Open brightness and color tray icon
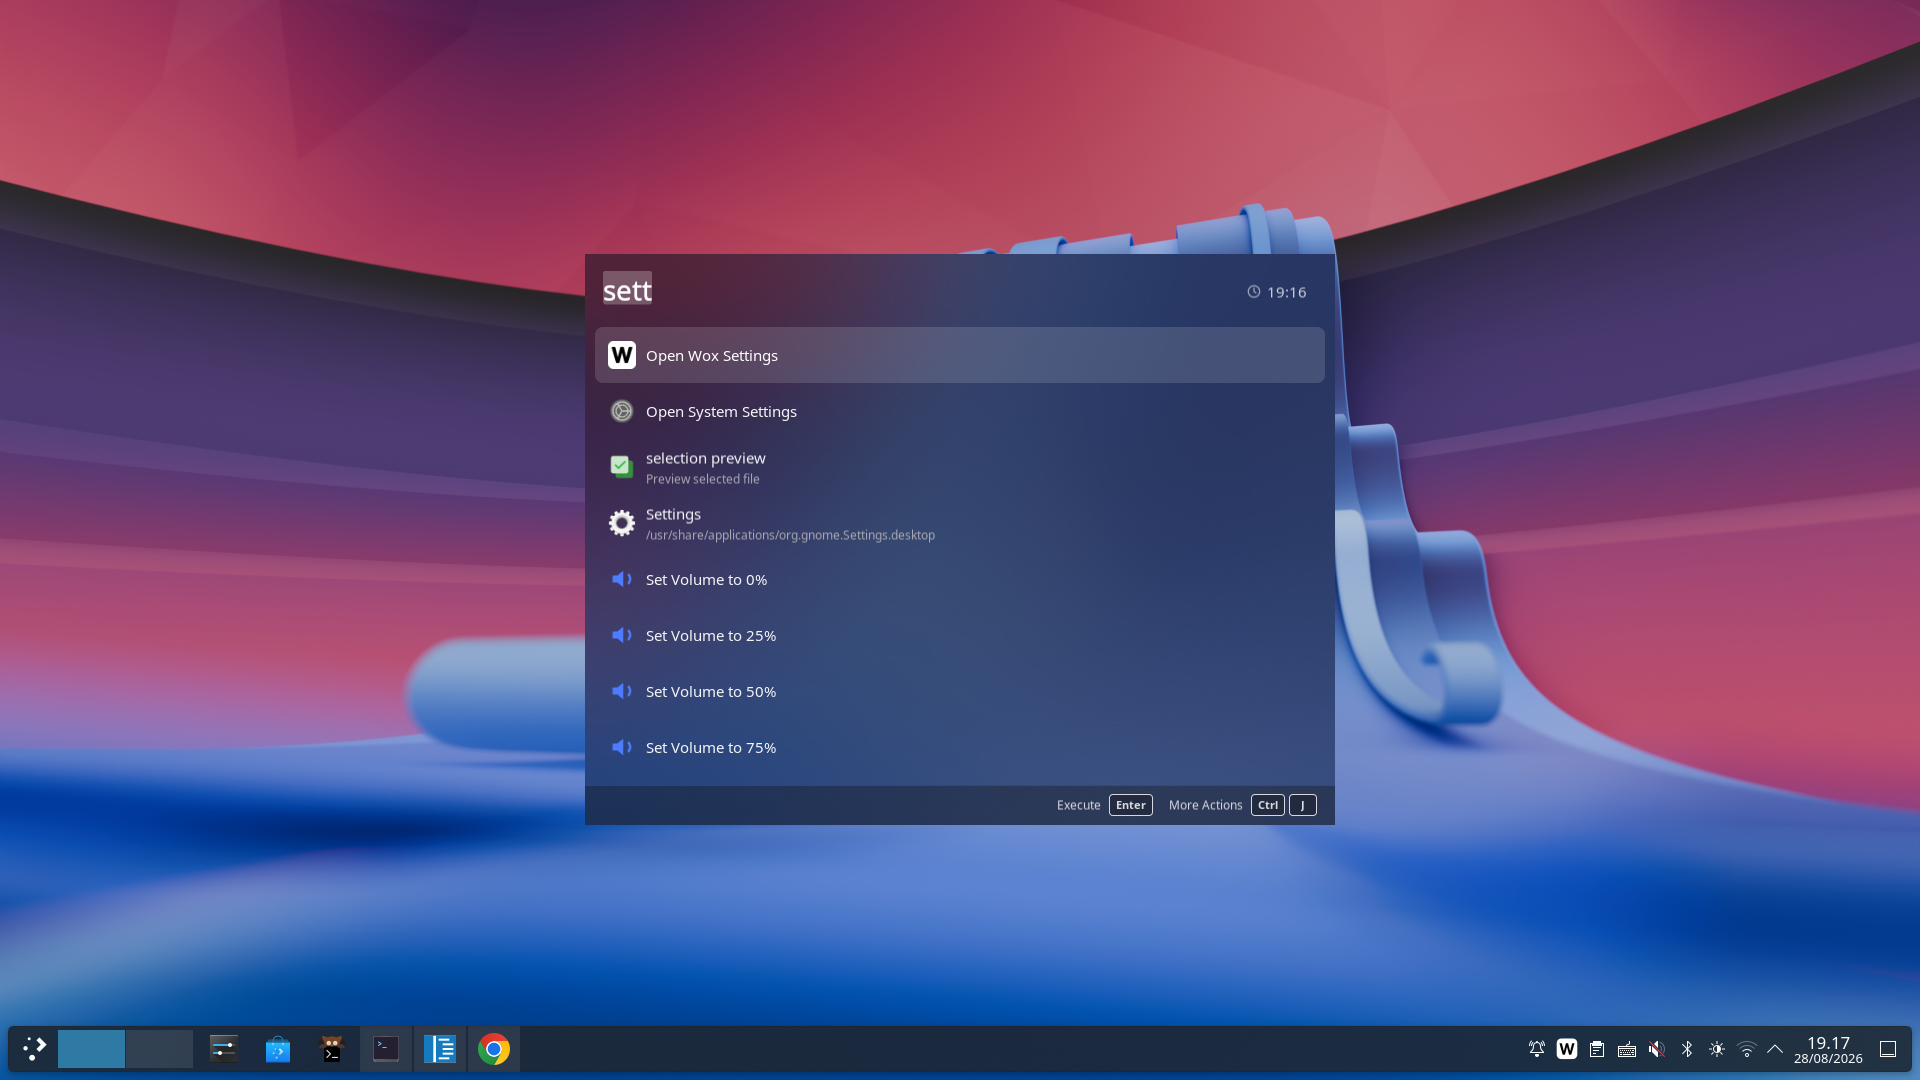This screenshot has height=1080, width=1920. point(1717,1049)
